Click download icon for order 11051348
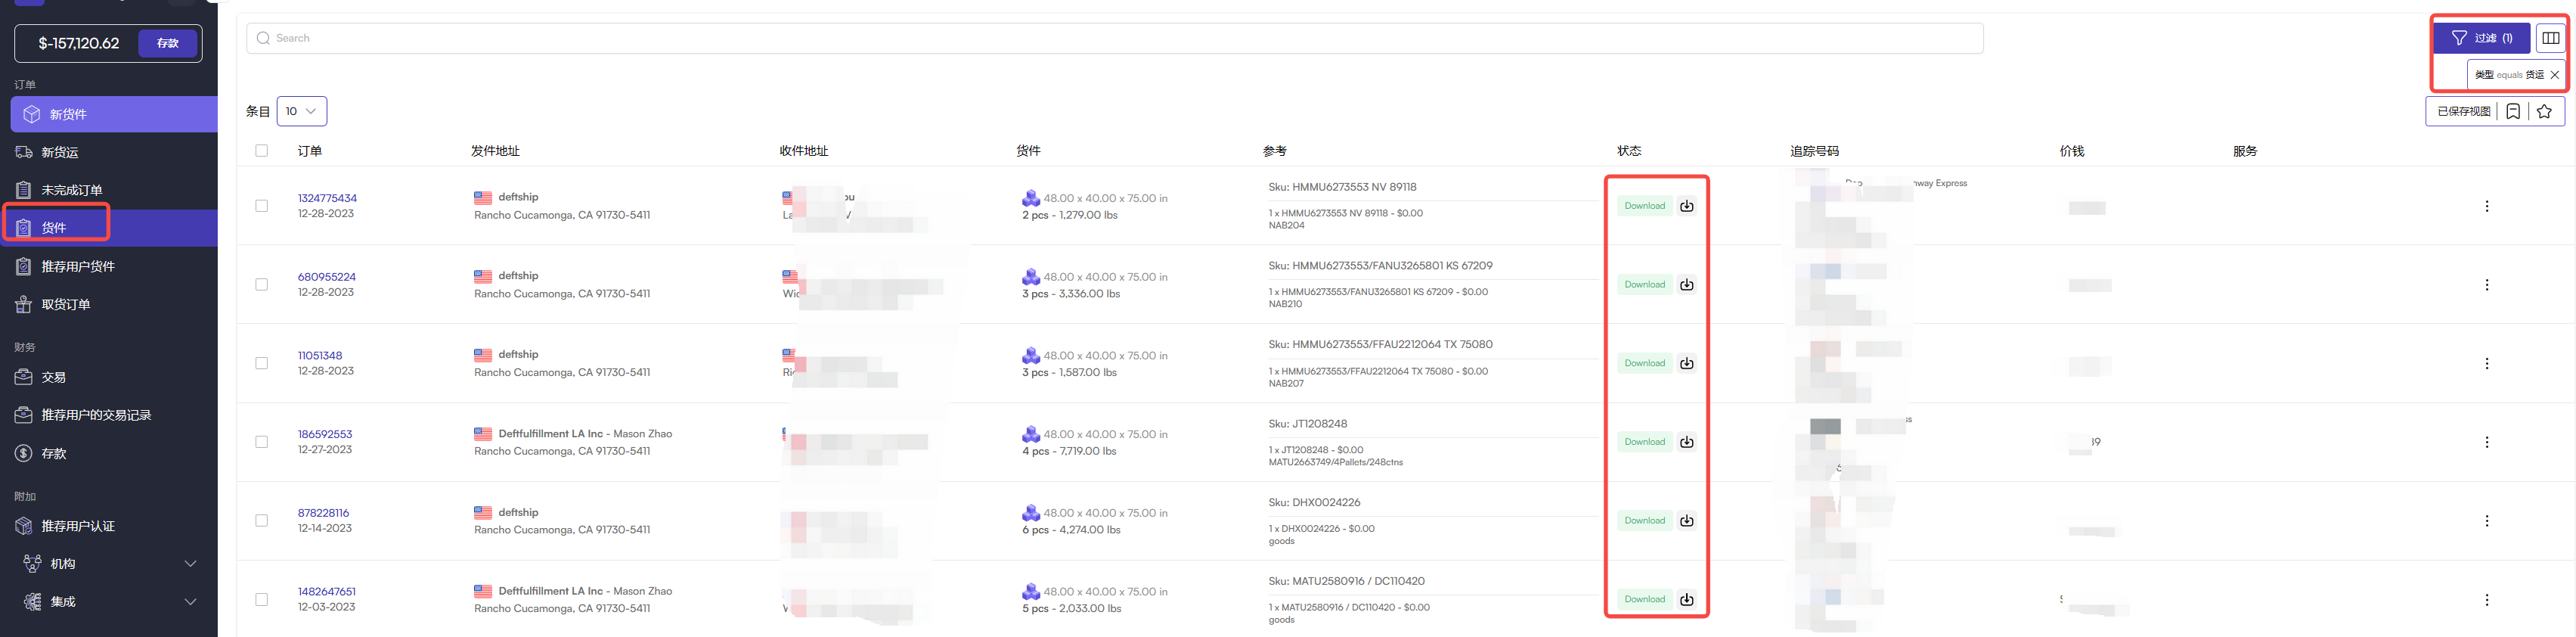 pyautogui.click(x=1686, y=363)
